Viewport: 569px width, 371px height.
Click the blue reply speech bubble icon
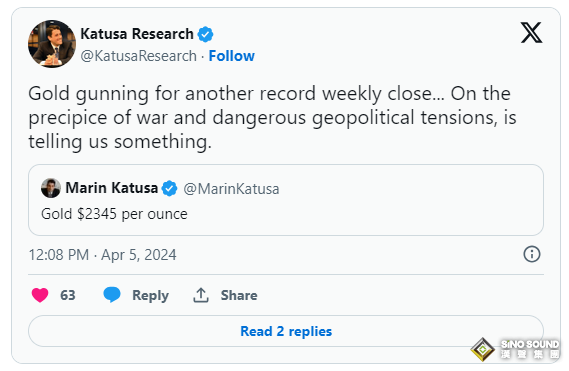[x=112, y=294]
